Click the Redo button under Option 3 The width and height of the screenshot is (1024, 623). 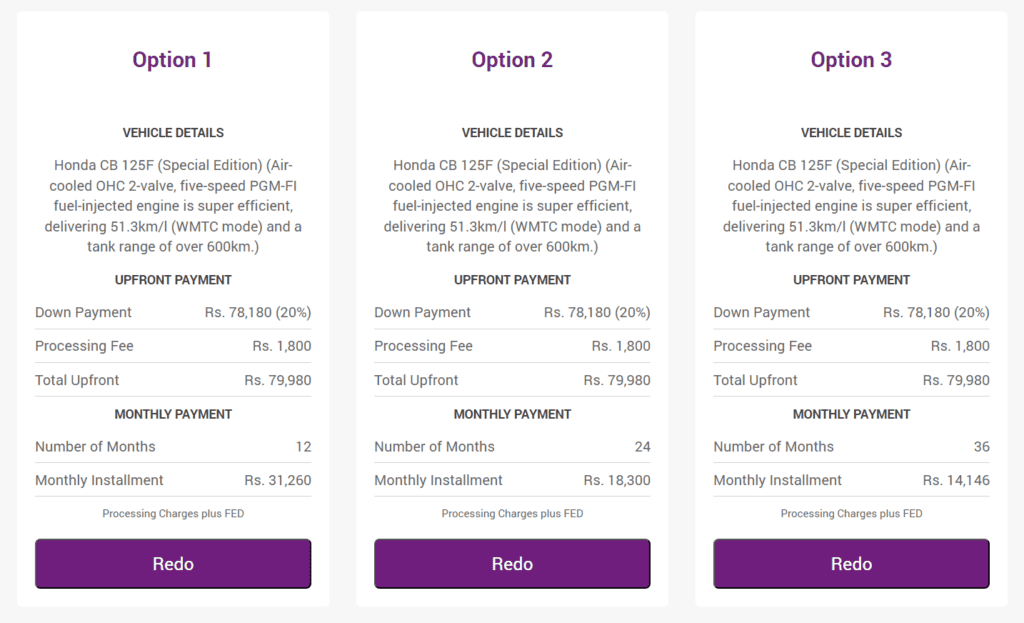851,564
